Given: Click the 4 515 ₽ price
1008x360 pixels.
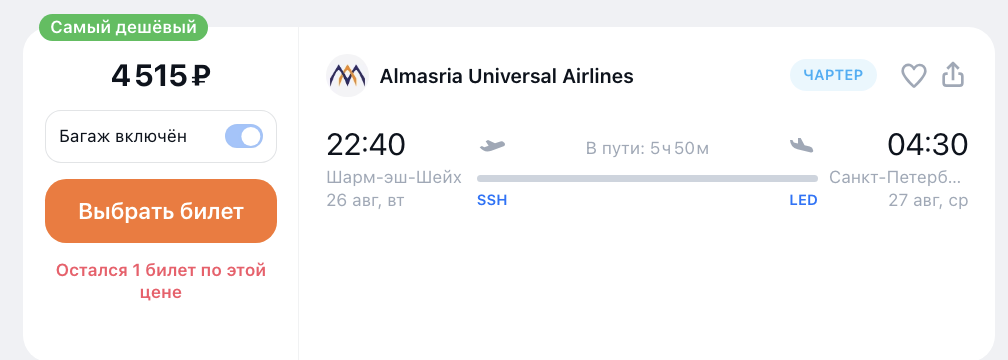Looking at the screenshot, I should coord(161,76).
